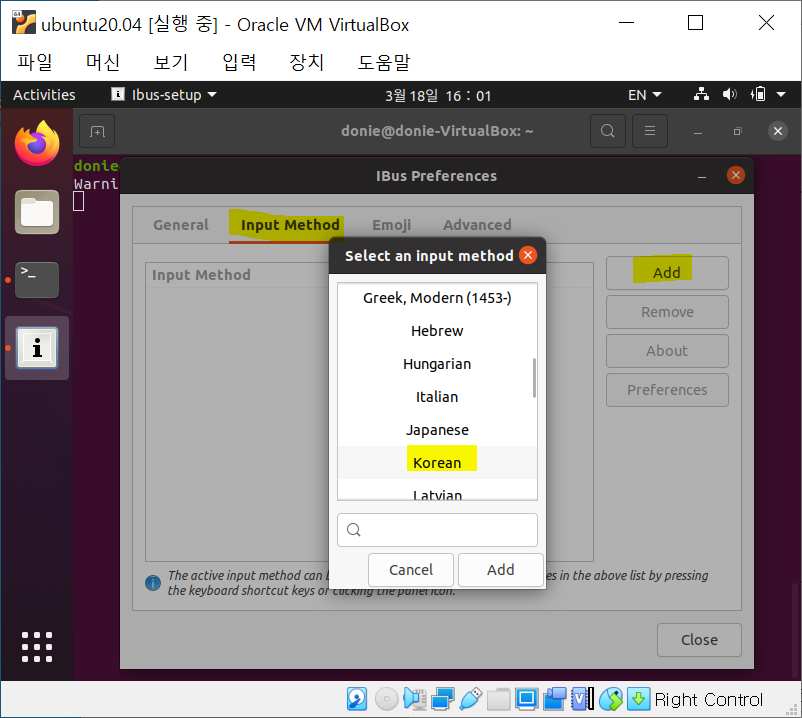Open Firefox from the Ubuntu dock
Screen dimensions: 802x718
click(x=37, y=143)
